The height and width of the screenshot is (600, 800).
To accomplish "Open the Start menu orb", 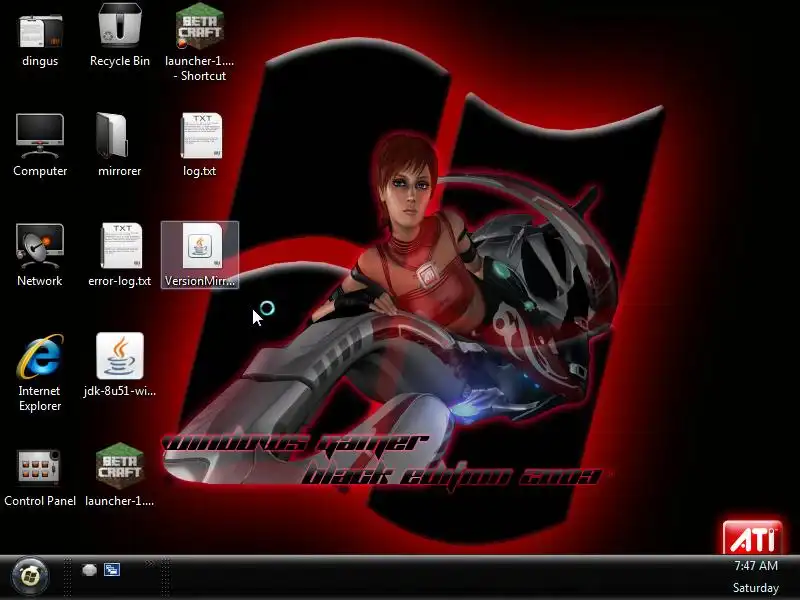I will (x=30, y=577).
